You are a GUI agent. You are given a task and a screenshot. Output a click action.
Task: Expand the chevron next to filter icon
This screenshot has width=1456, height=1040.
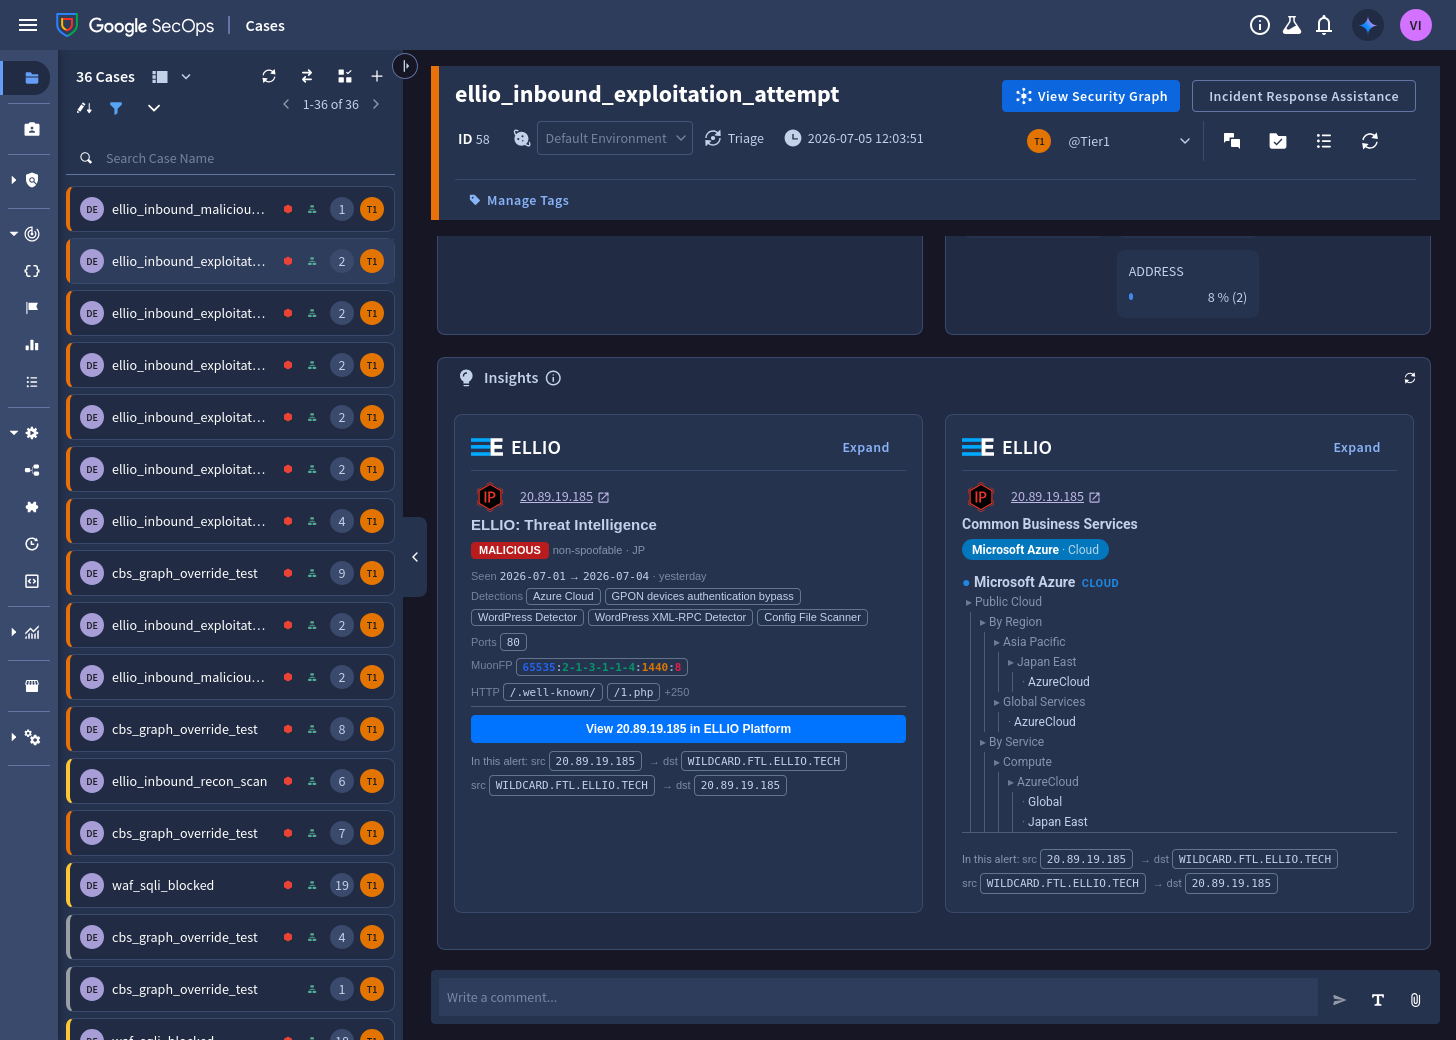click(154, 108)
